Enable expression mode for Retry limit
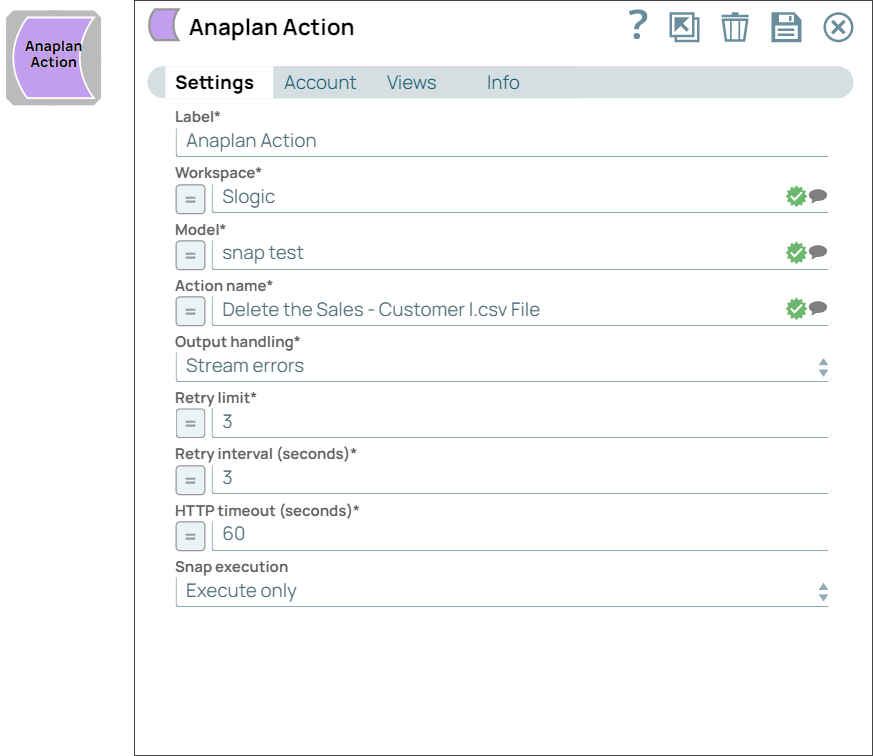This screenshot has height=756, width=873. (x=190, y=423)
